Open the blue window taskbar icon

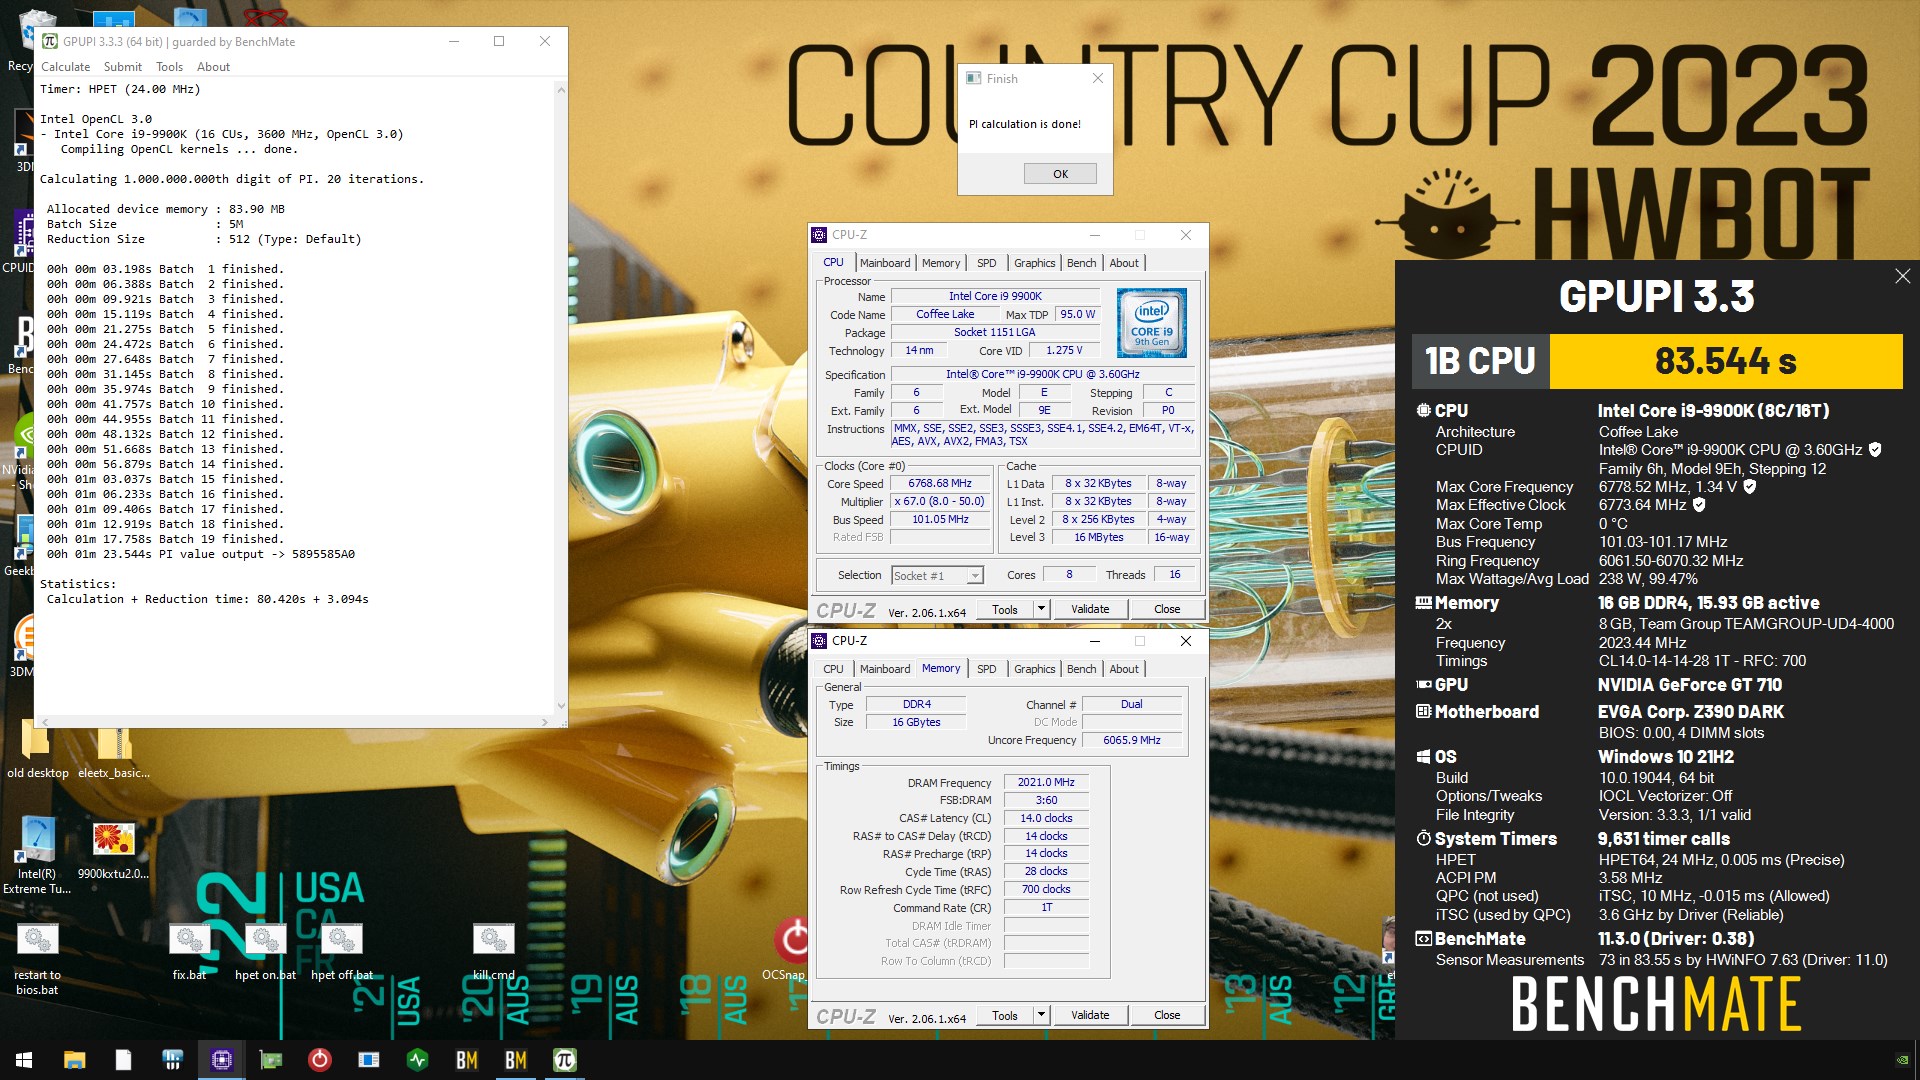coord(369,1060)
